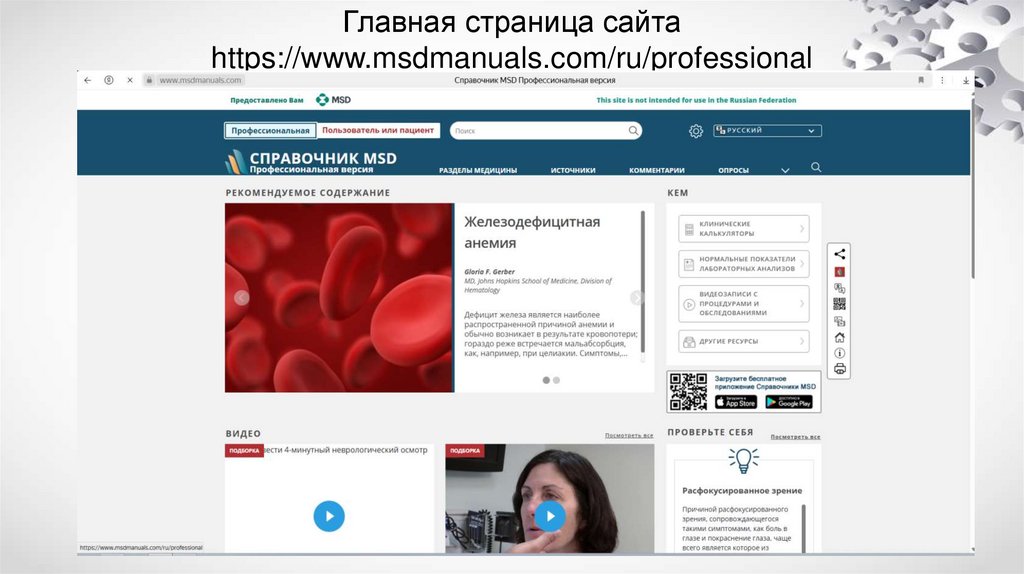
Task: Click the QR code icon in side toolbar
Action: click(x=840, y=304)
